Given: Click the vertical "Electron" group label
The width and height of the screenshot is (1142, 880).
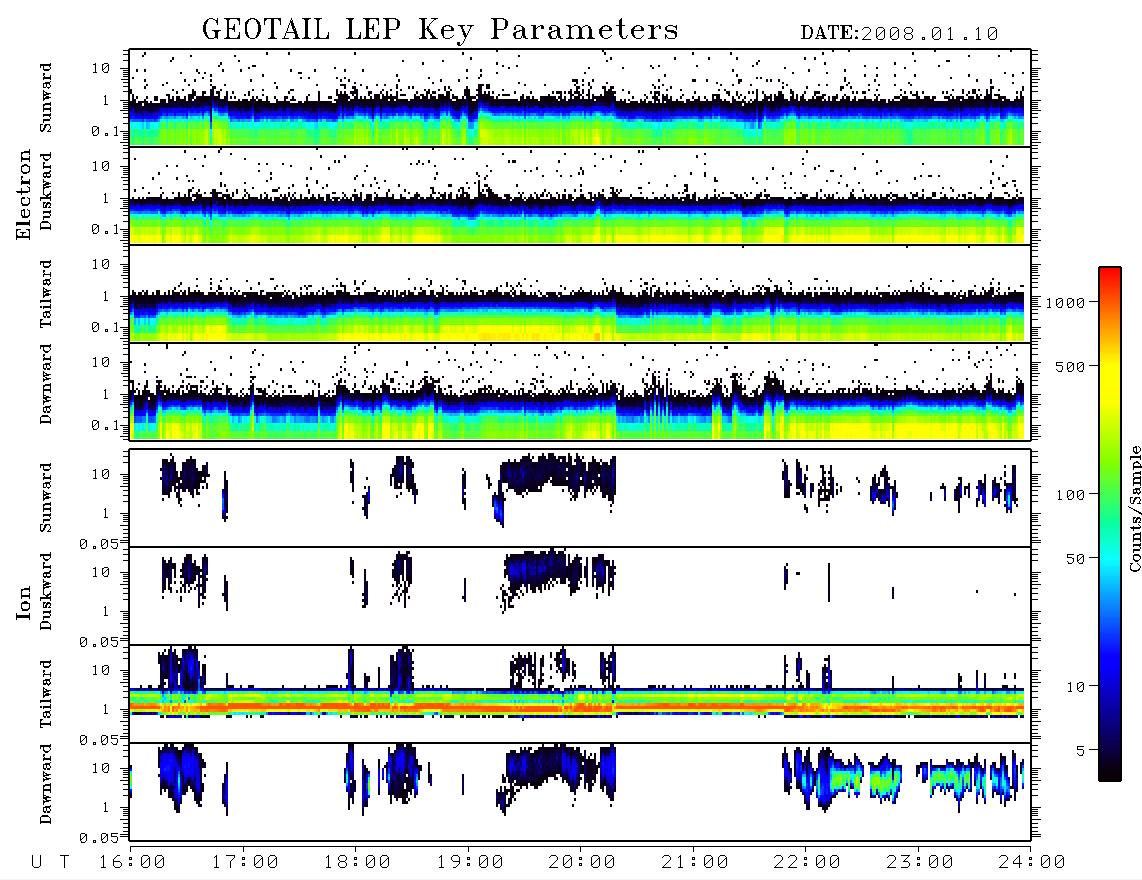Looking at the screenshot, I should pos(24,194).
